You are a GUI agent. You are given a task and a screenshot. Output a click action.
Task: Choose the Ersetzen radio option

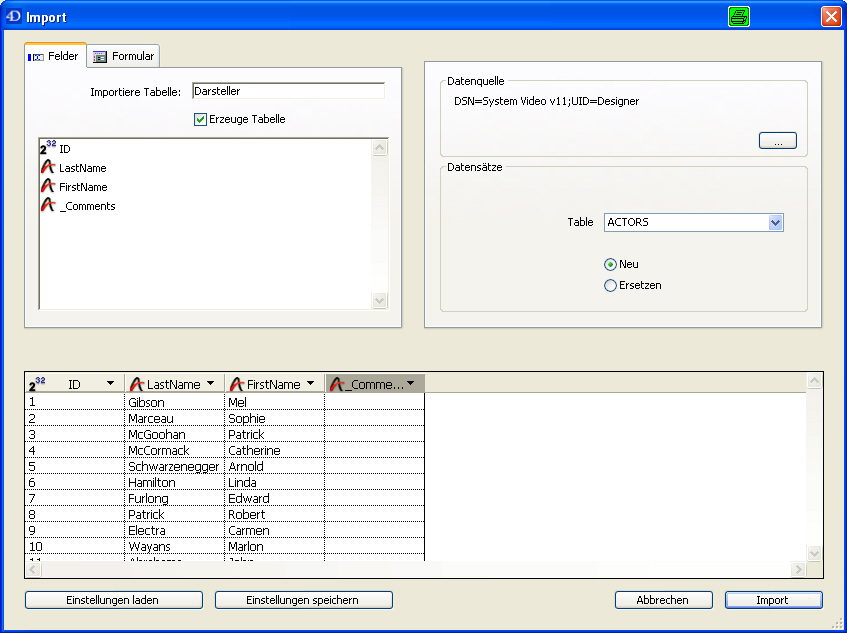[x=610, y=285]
